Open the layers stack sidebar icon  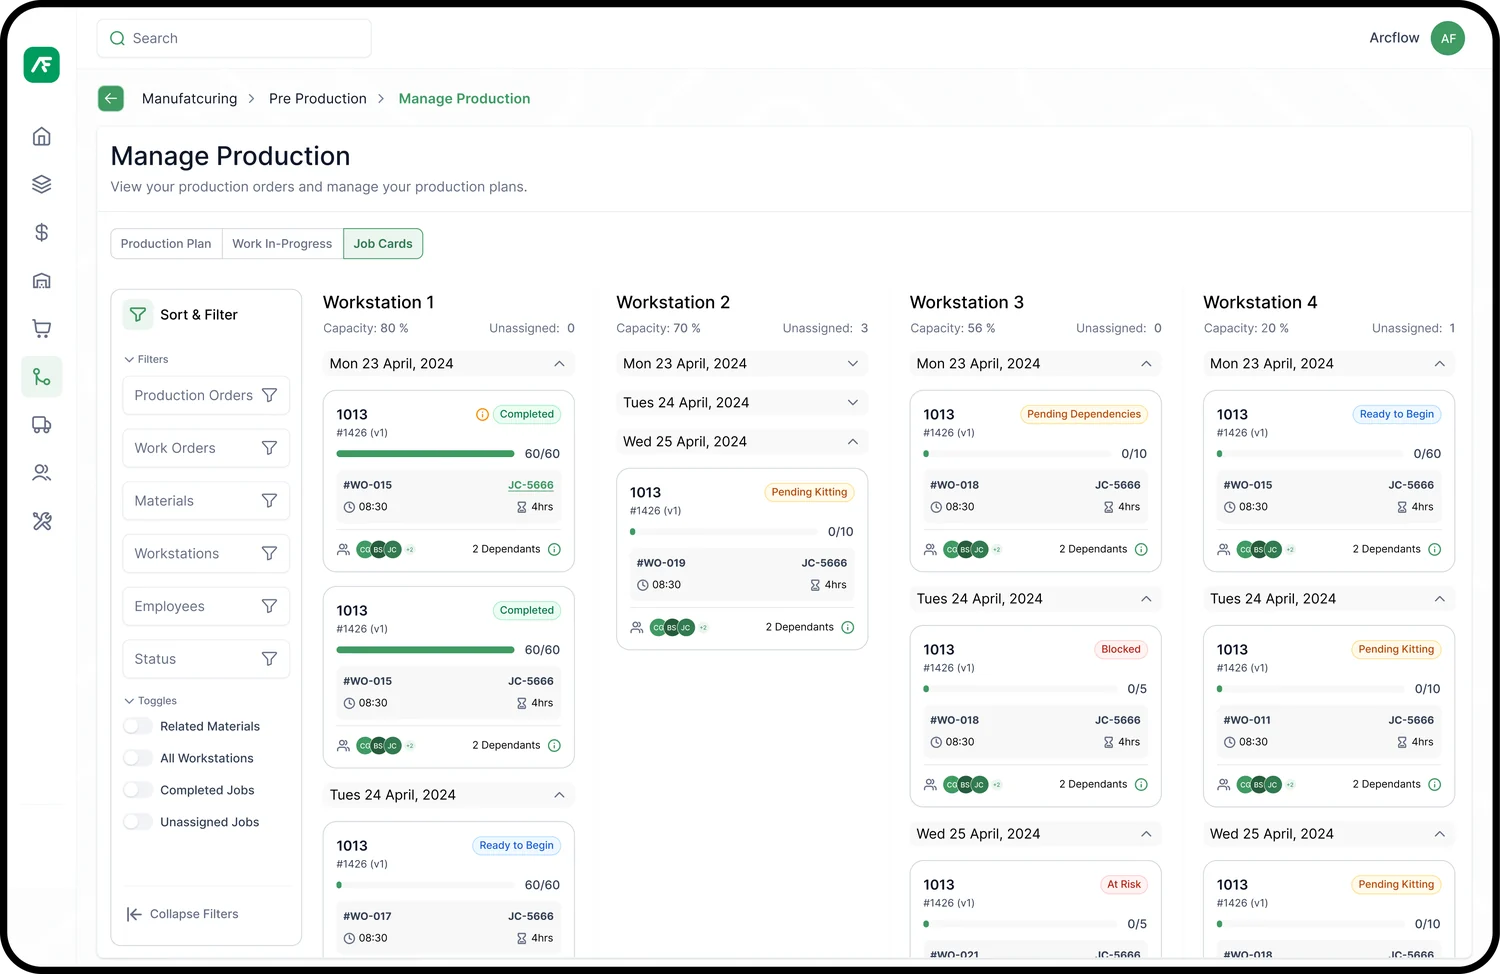point(41,184)
